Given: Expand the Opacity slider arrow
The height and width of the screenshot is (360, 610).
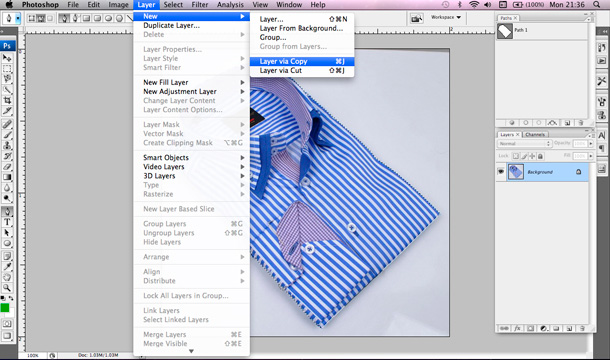Looking at the screenshot, I should (591, 144).
